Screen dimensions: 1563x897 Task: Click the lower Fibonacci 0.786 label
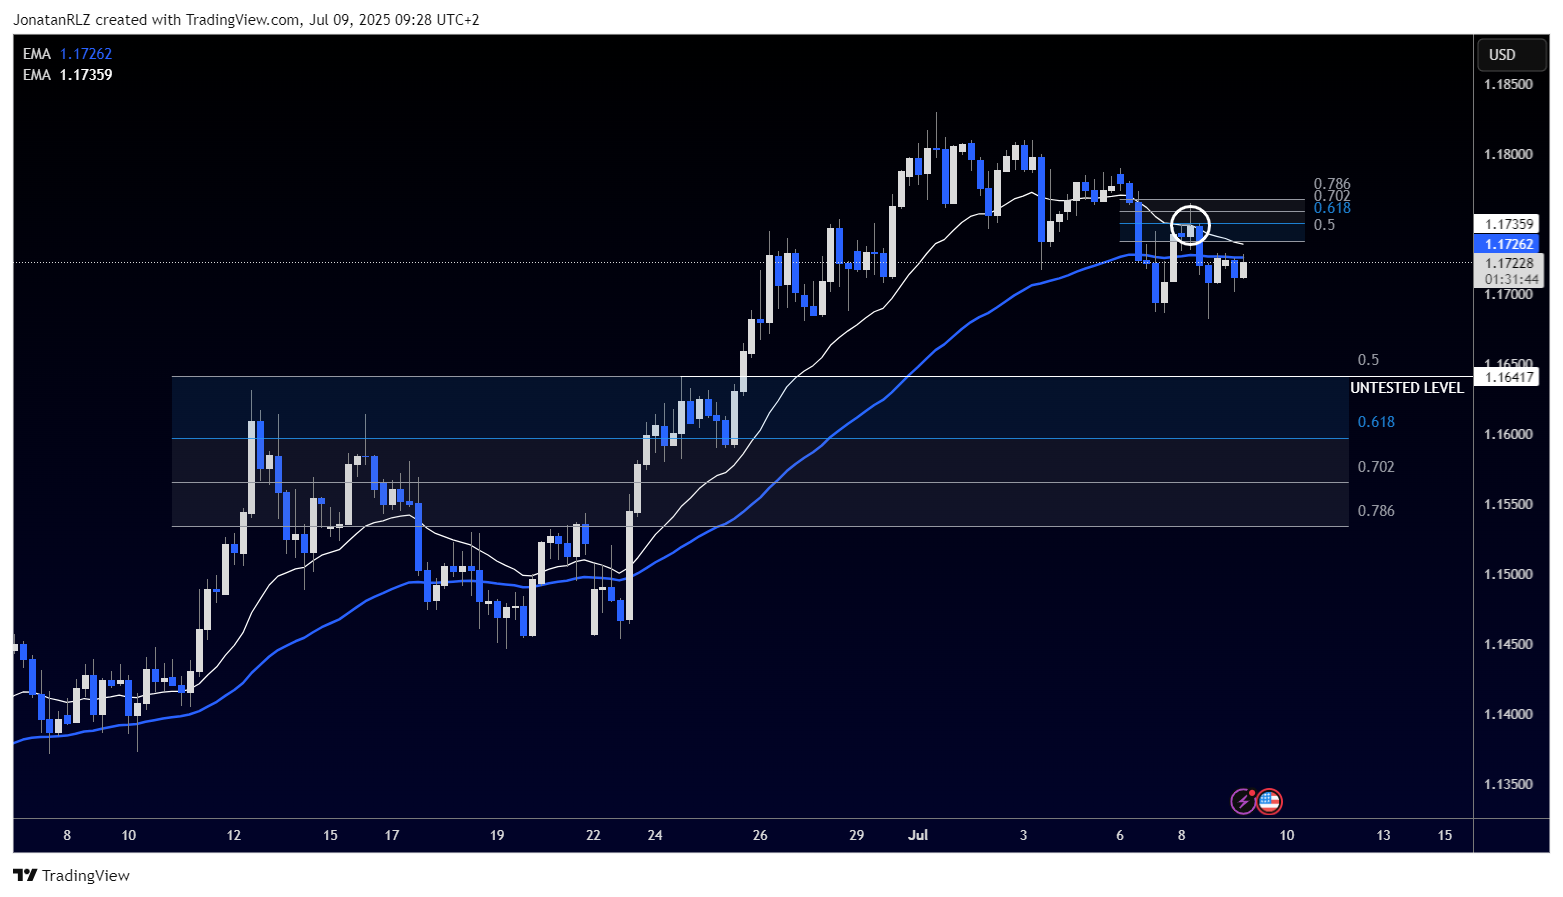coord(1376,511)
